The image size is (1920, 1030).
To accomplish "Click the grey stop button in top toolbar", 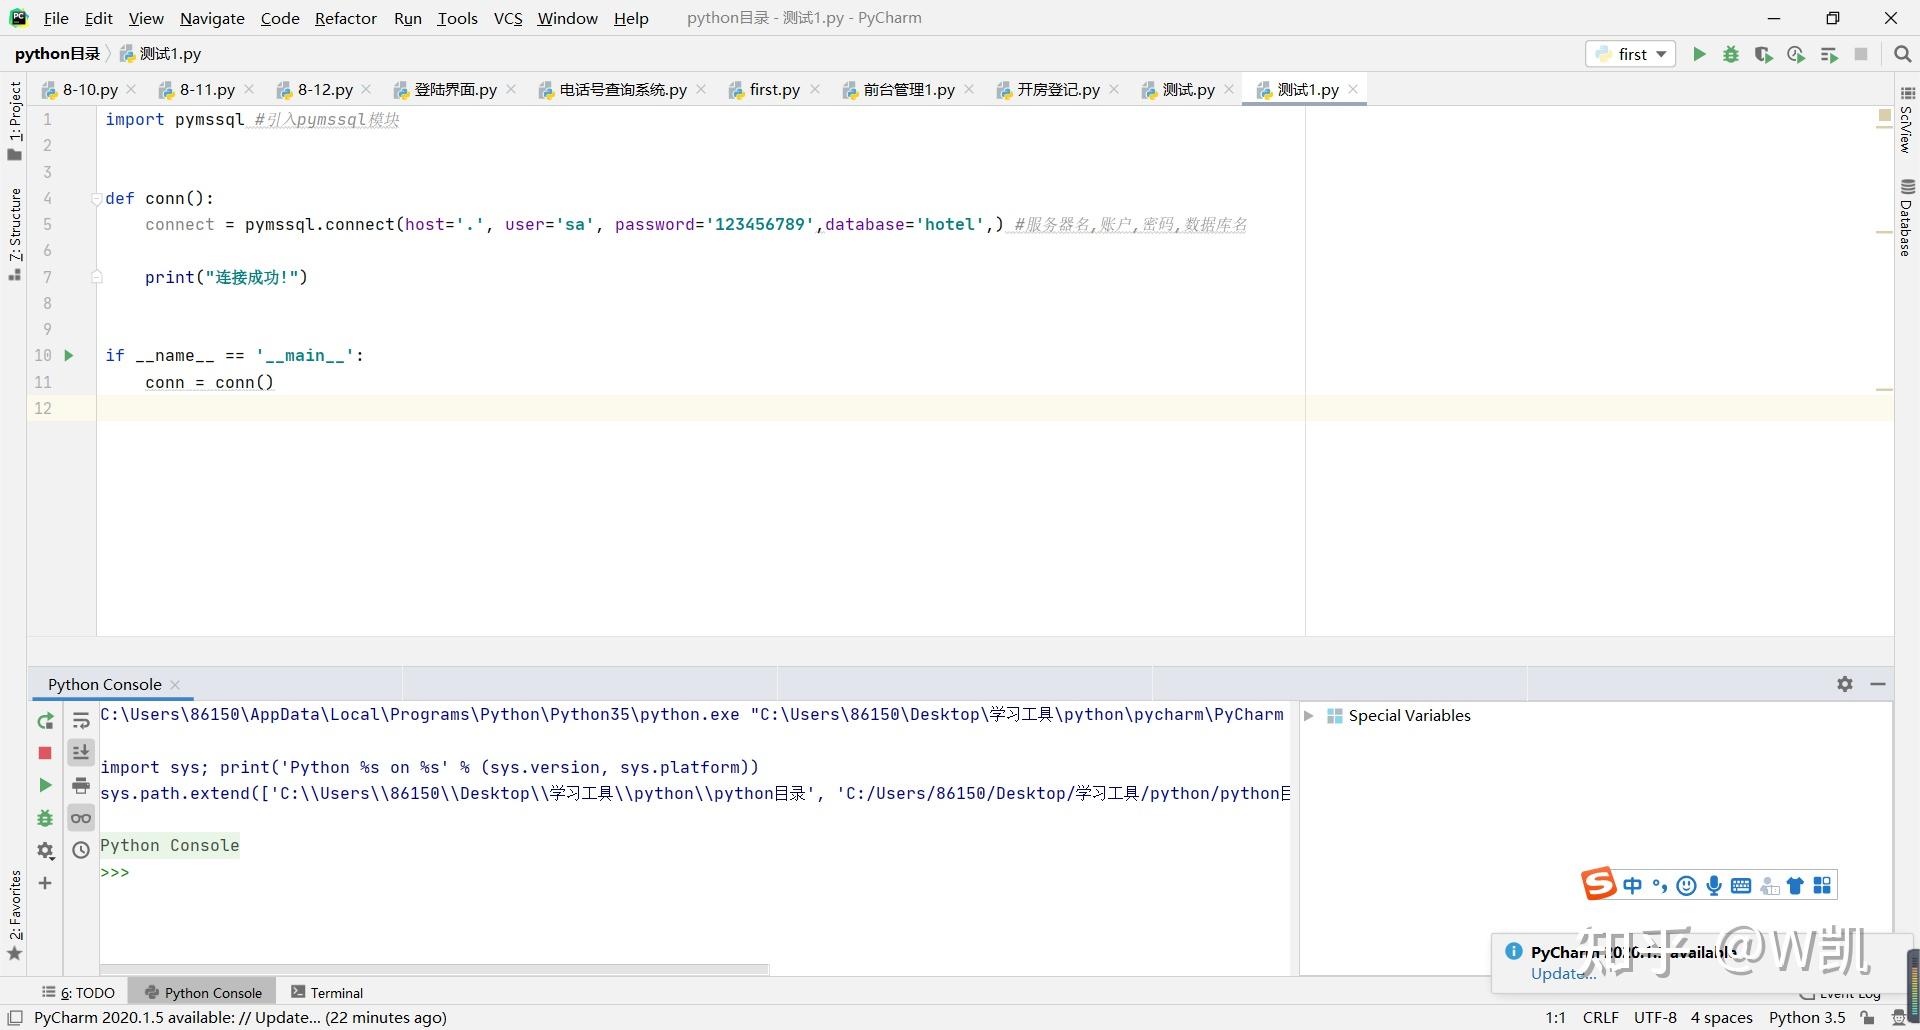I will coord(1861,54).
